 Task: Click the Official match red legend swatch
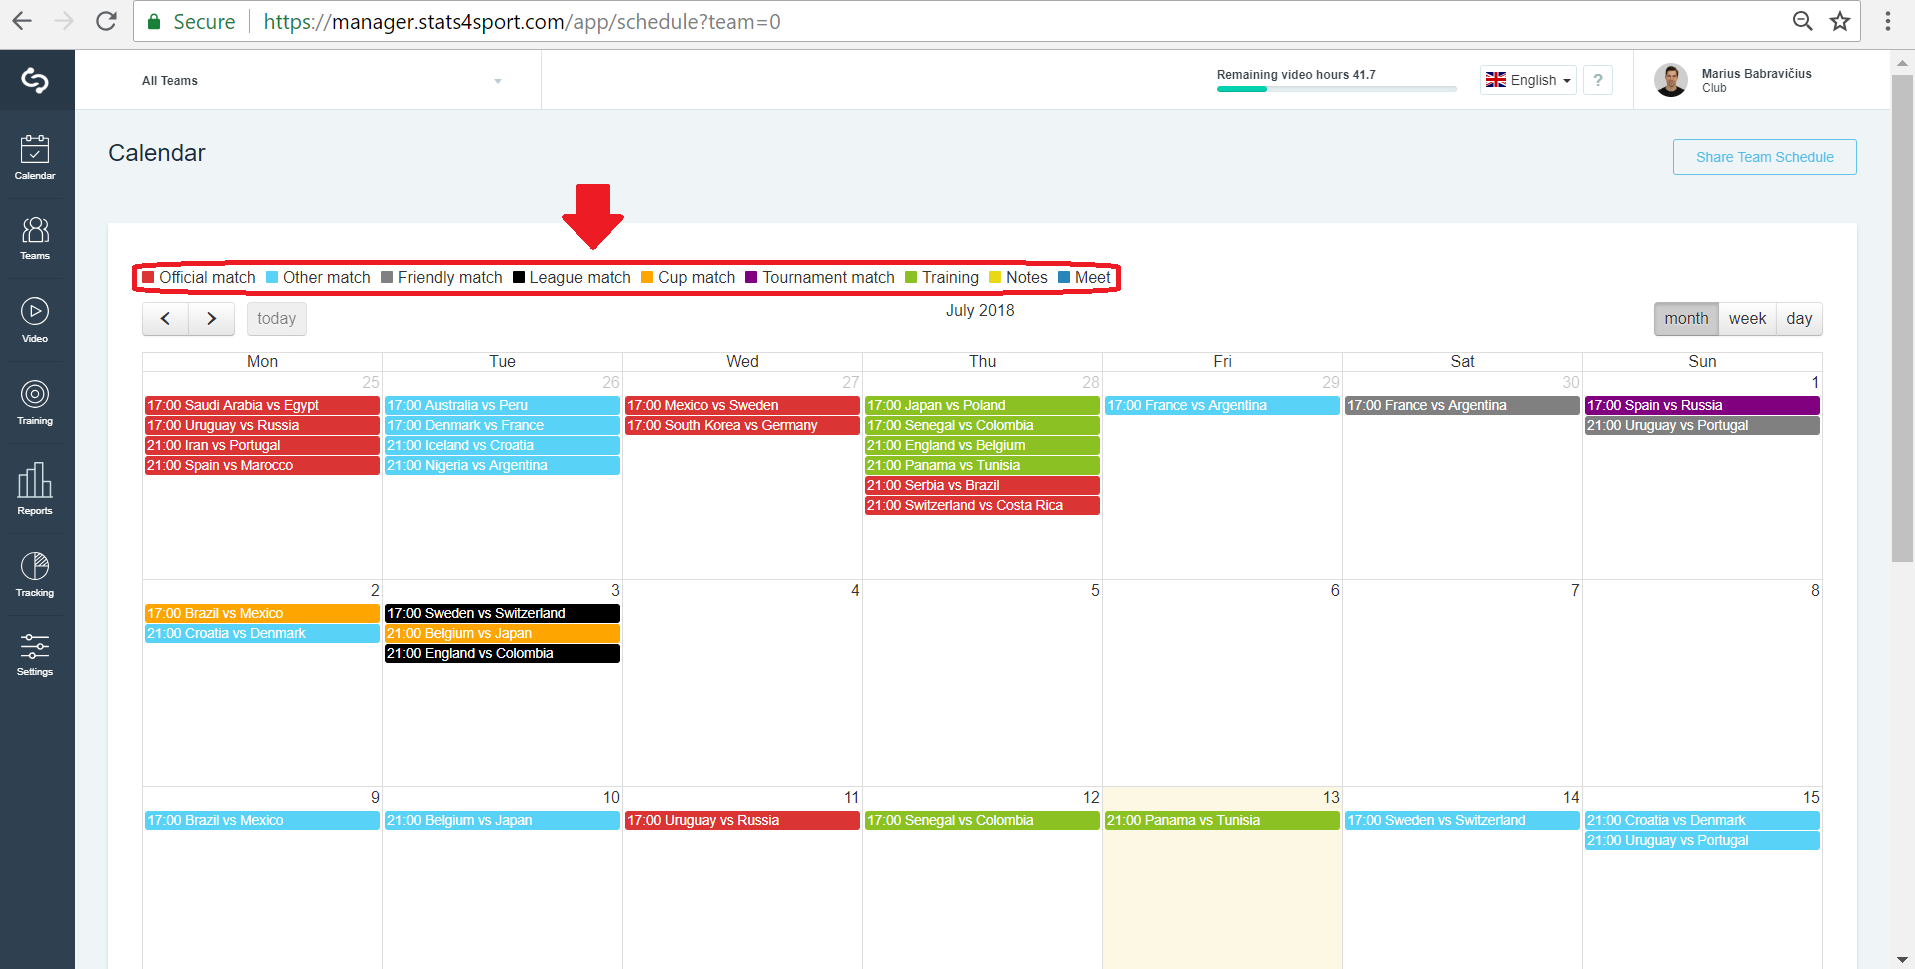click(x=149, y=278)
